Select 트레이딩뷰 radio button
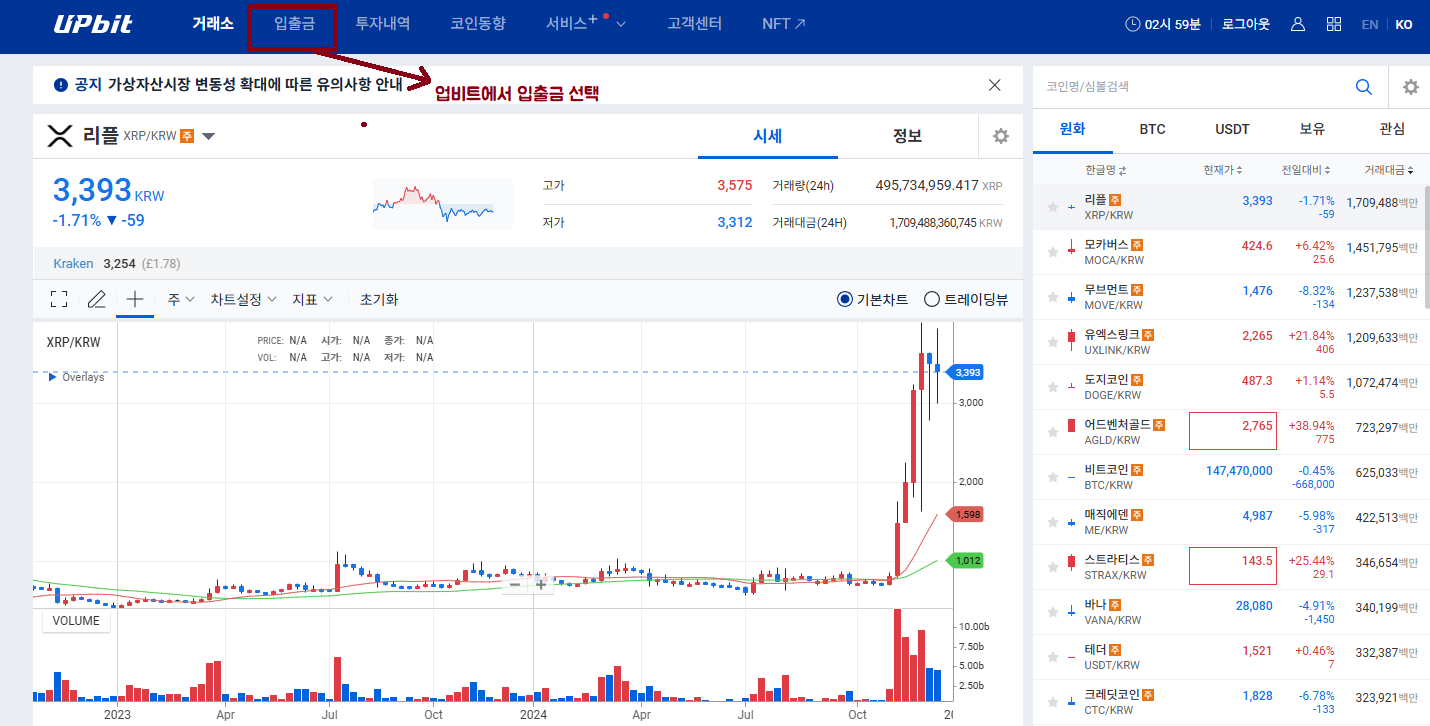 (932, 299)
